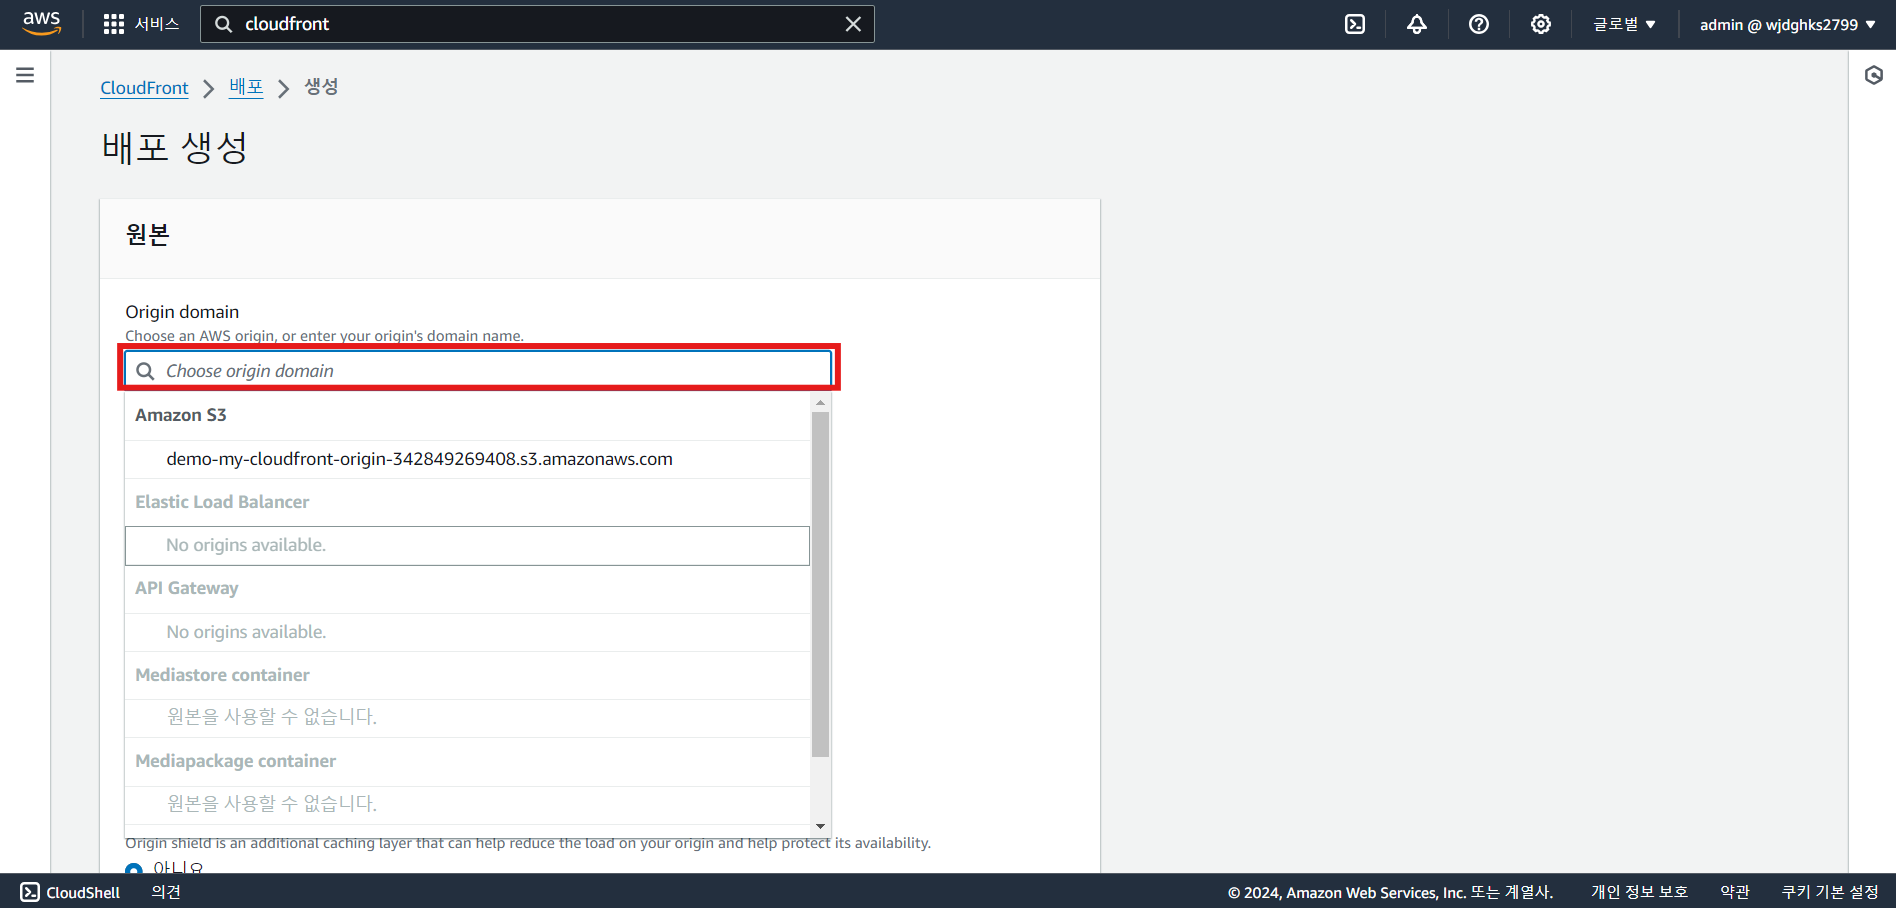Click the origin list scrollbar thumb
The image size is (1896, 908).
click(820, 584)
